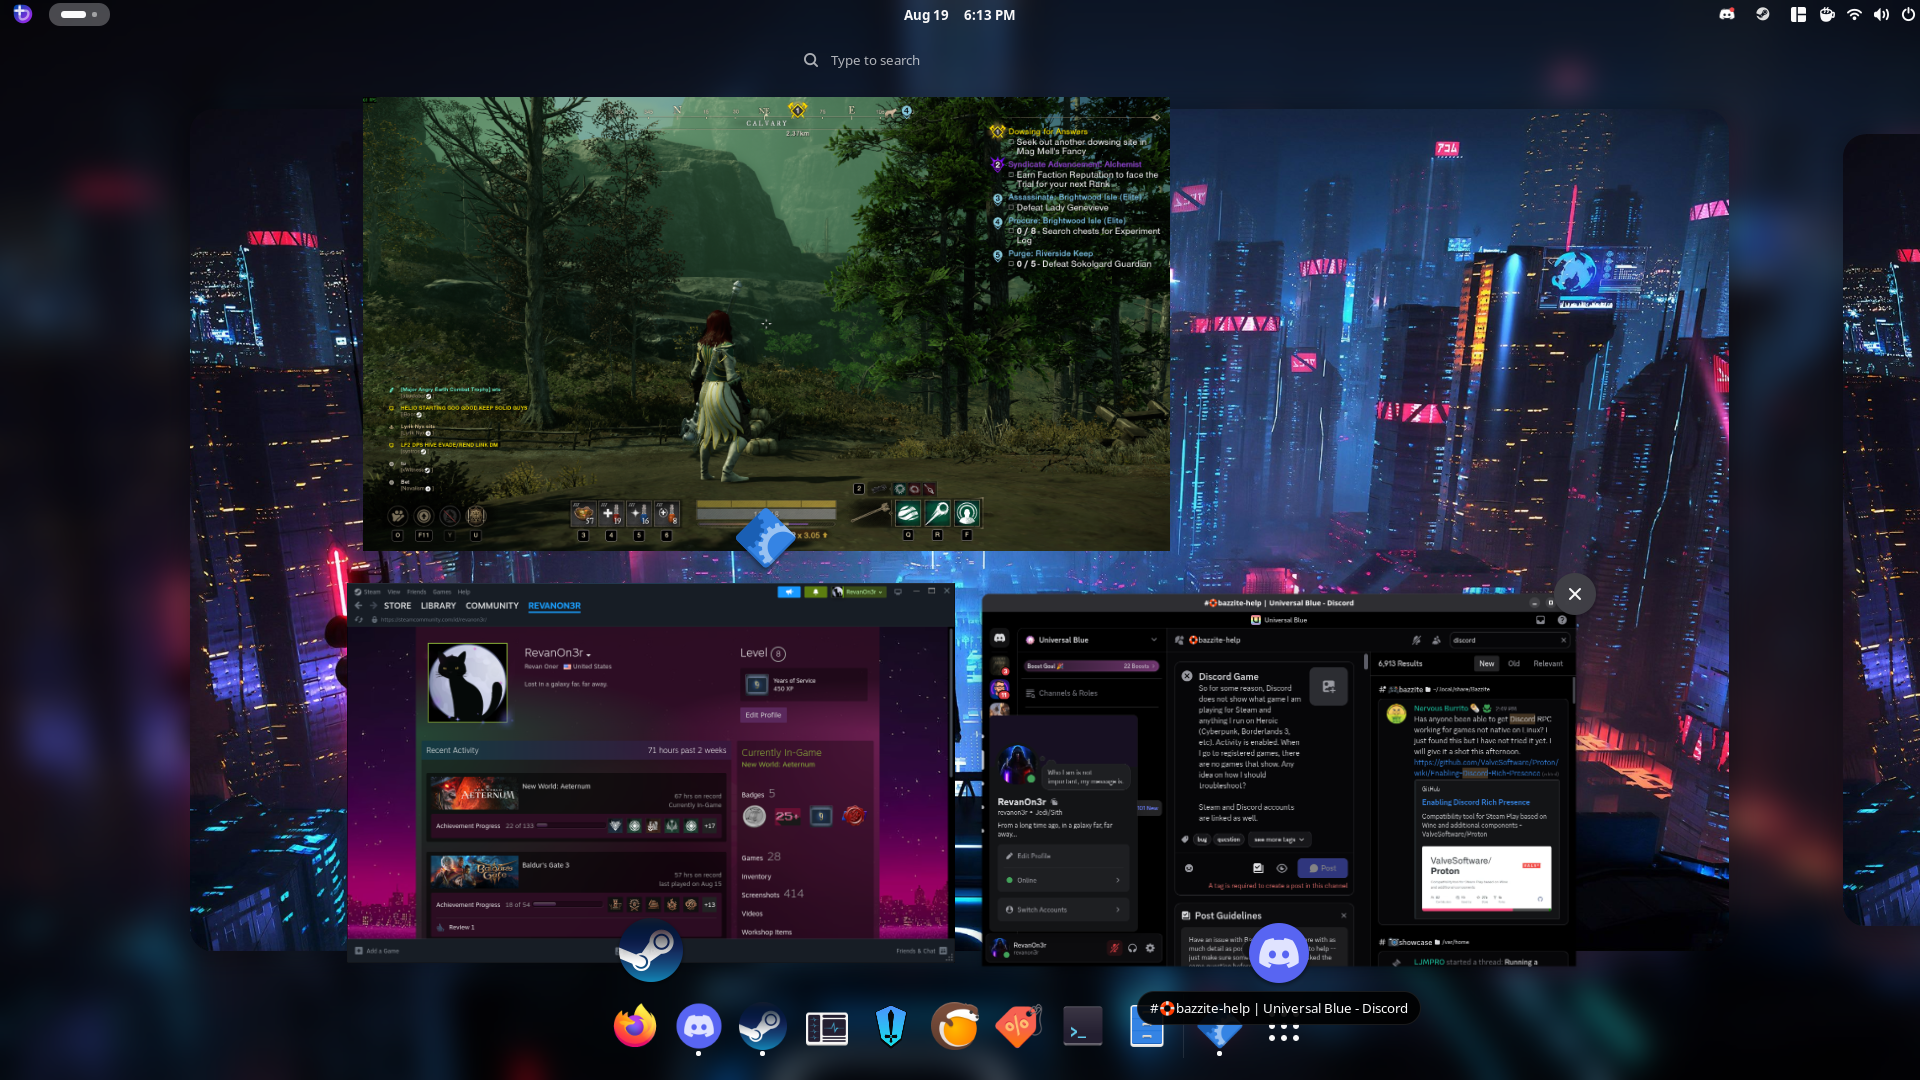Open Discord inbox icon in title bar
The height and width of the screenshot is (1080, 1920).
tap(1541, 620)
